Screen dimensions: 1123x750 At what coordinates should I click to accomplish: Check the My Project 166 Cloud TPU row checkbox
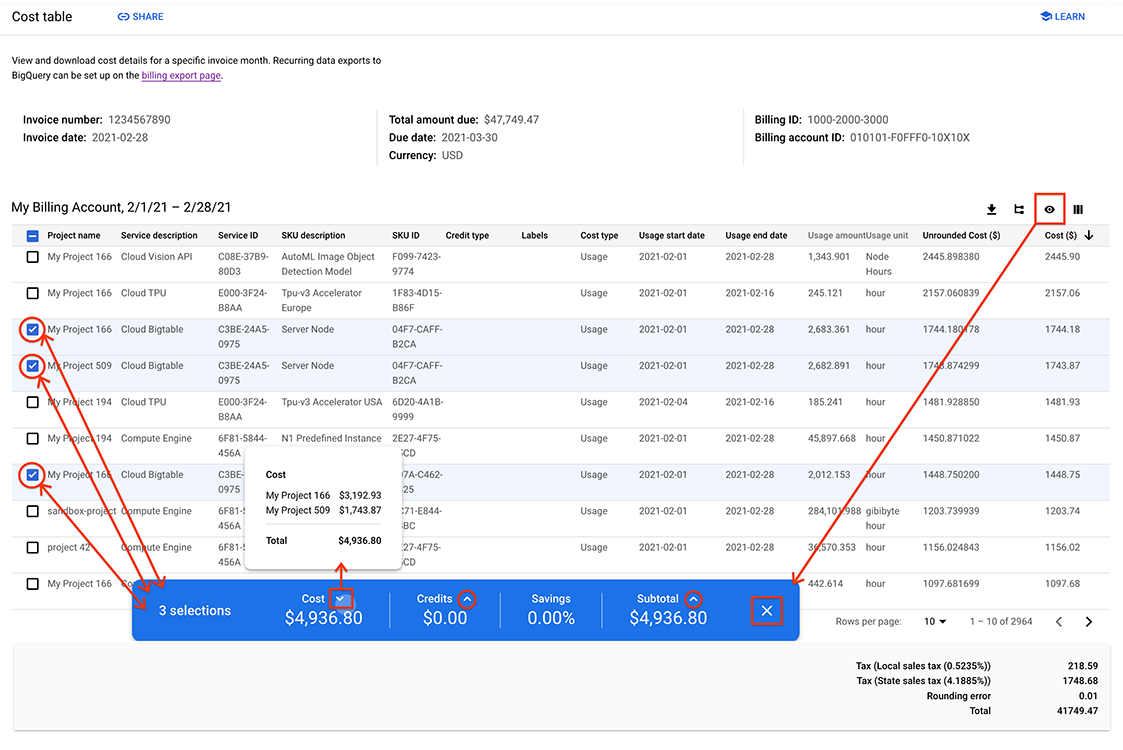(32, 293)
